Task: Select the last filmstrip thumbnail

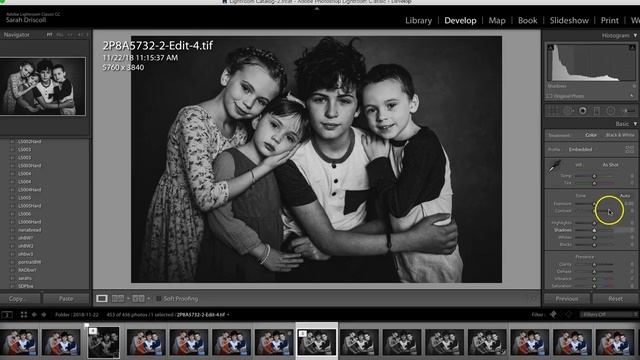Action: click(x=615, y=342)
